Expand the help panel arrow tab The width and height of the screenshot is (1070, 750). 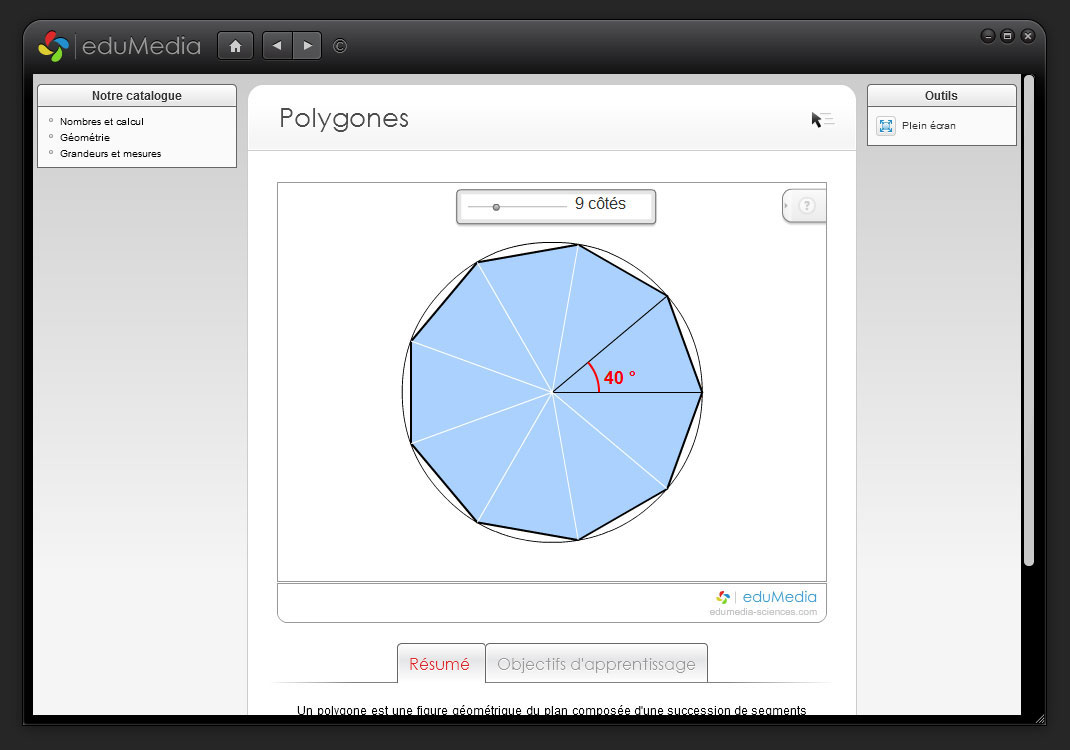coord(787,206)
